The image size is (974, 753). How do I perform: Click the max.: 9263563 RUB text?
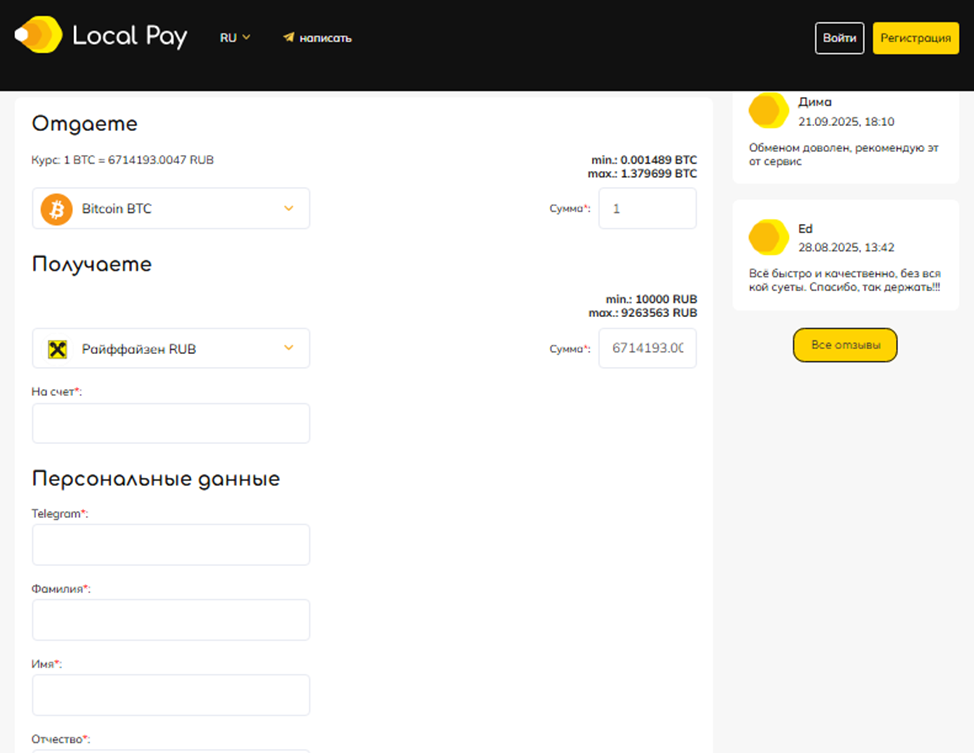(x=643, y=313)
